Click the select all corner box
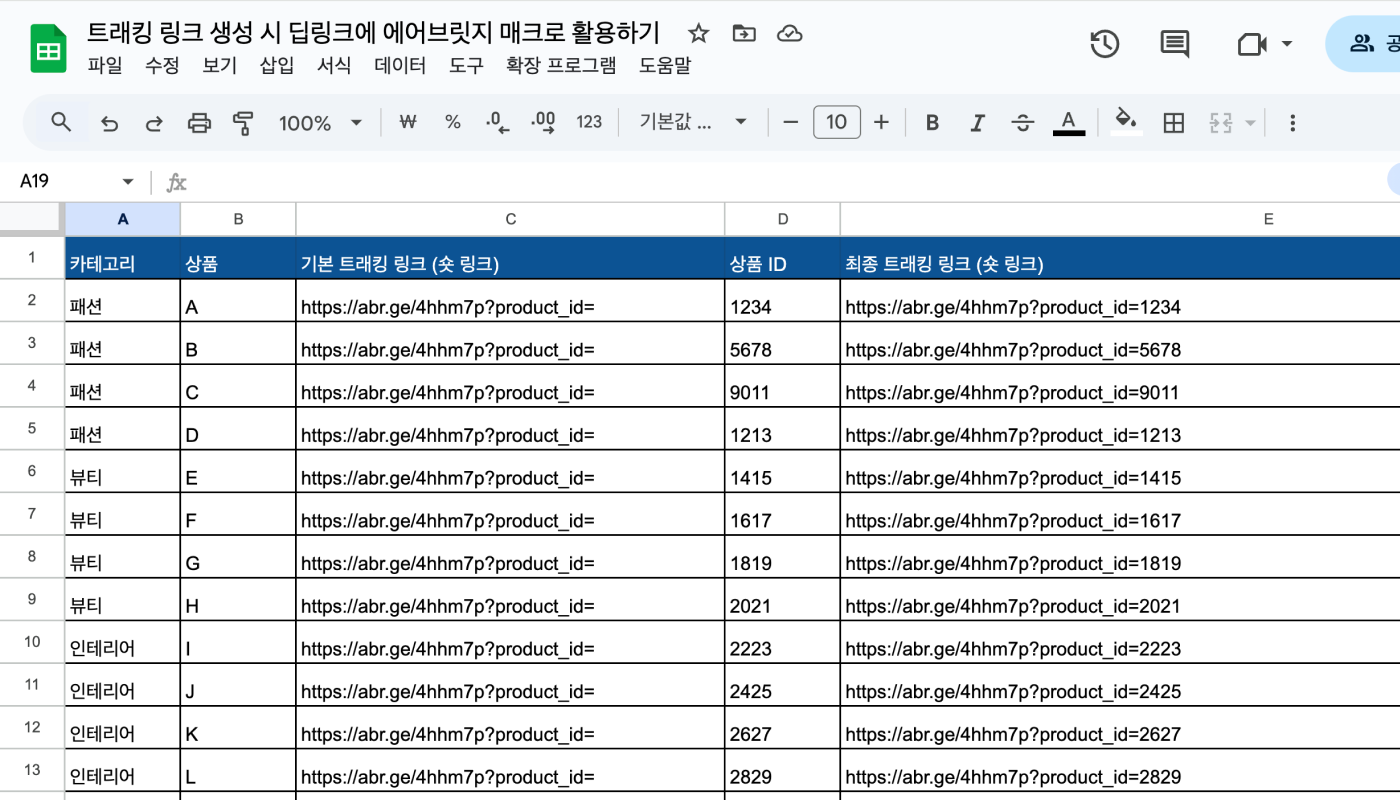Screen dimensions: 1400x800 click(32, 218)
